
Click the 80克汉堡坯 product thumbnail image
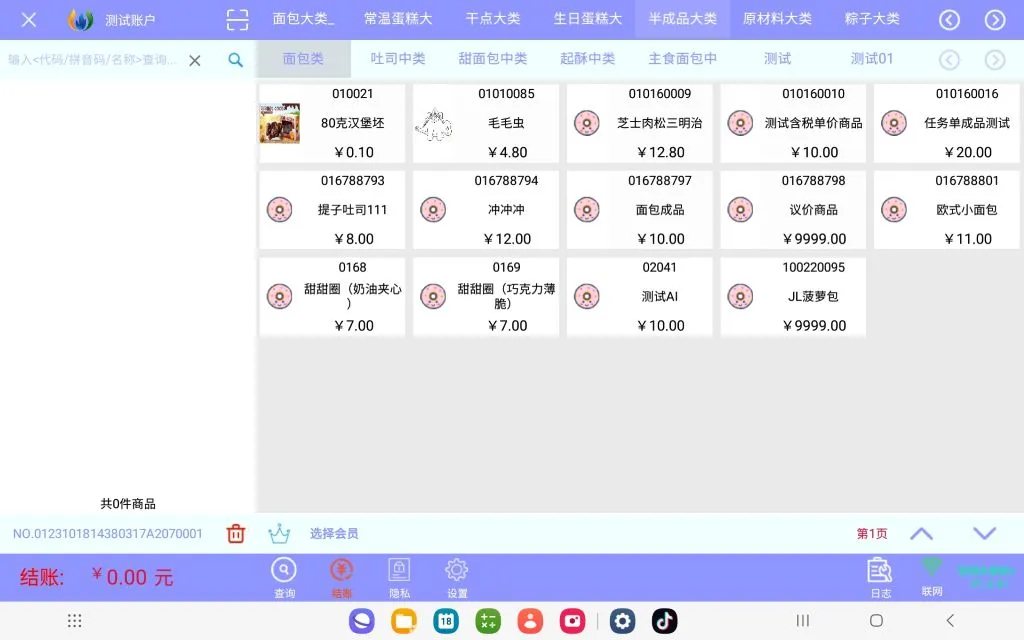279,123
